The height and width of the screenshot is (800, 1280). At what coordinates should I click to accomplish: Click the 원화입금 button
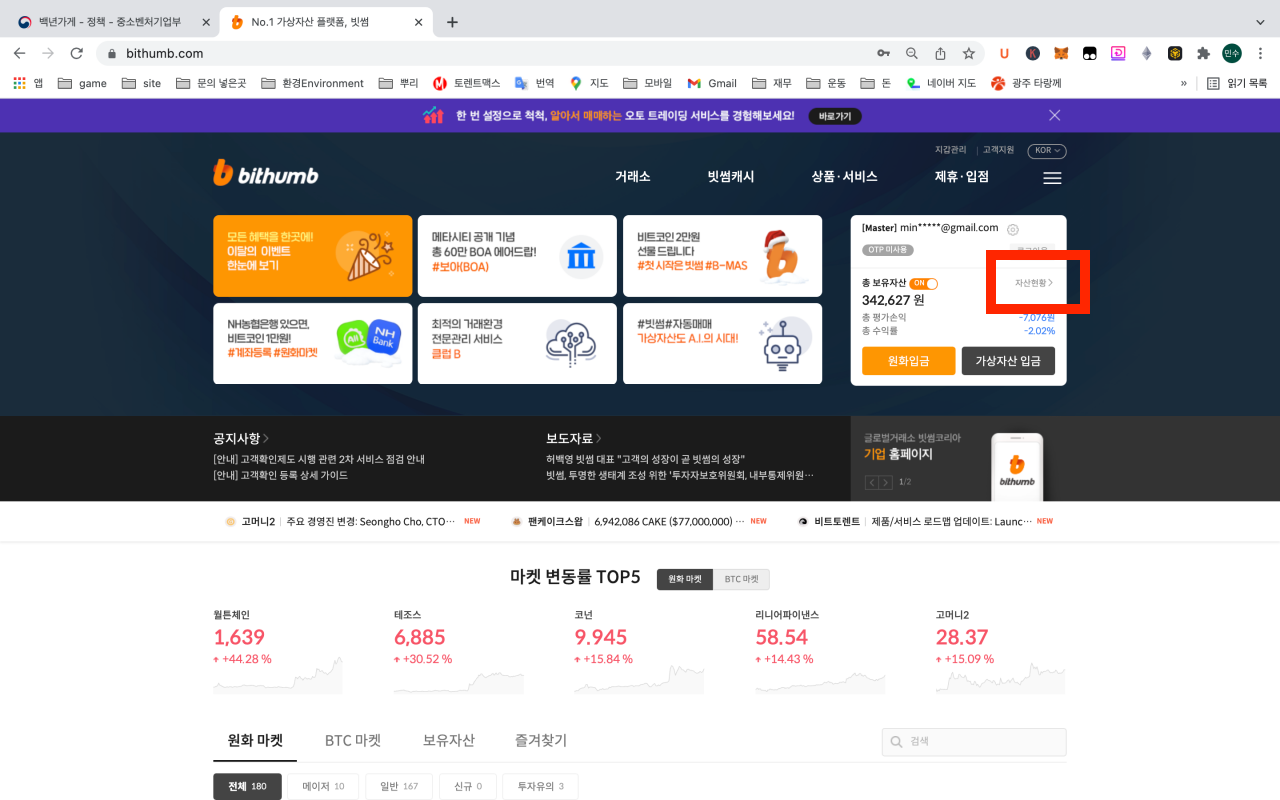tap(908, 361)
